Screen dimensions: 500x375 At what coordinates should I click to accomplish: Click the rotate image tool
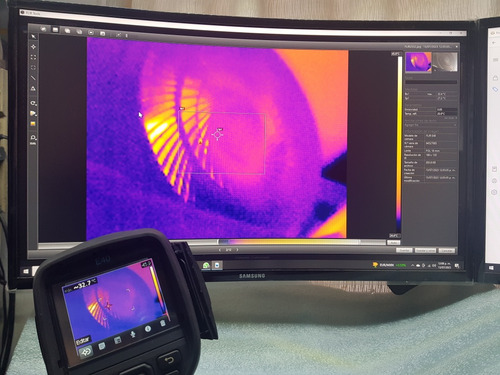pos(33,103)
